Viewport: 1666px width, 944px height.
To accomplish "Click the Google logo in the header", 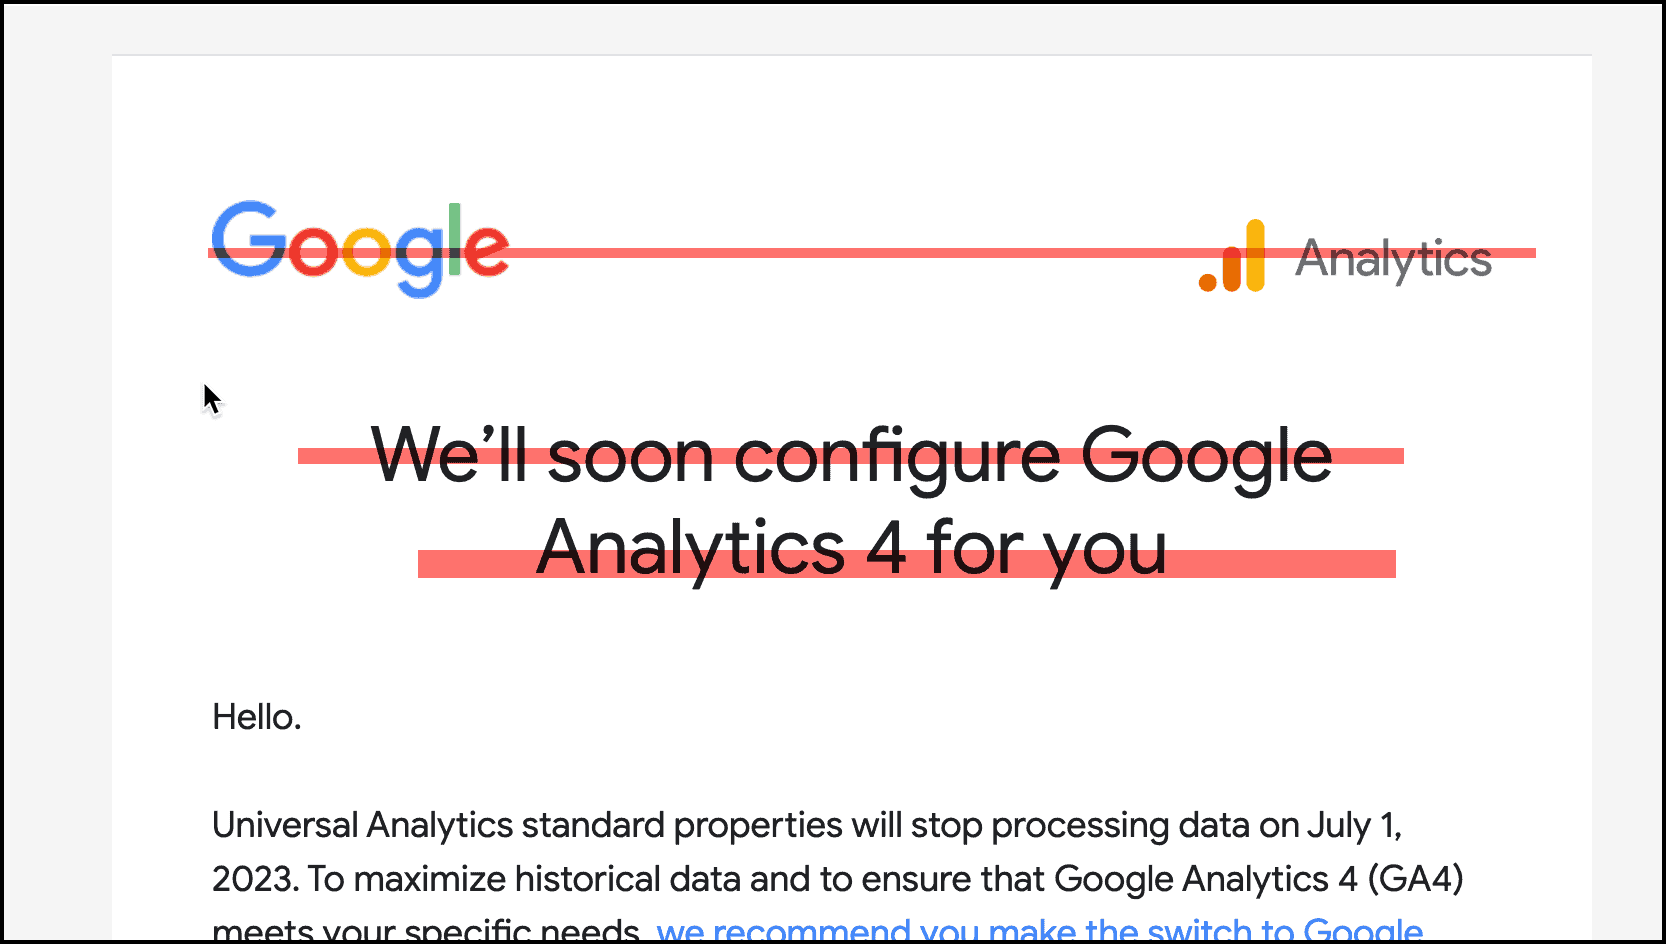I will coord(360,248).
